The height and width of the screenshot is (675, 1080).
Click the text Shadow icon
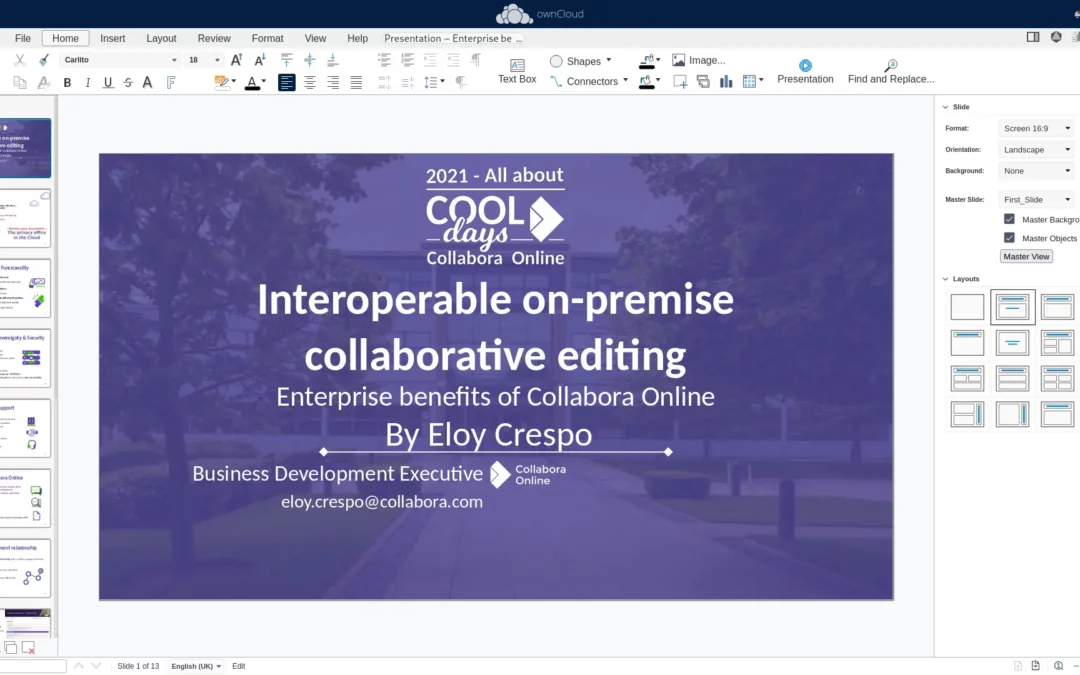tap(147, 83)
